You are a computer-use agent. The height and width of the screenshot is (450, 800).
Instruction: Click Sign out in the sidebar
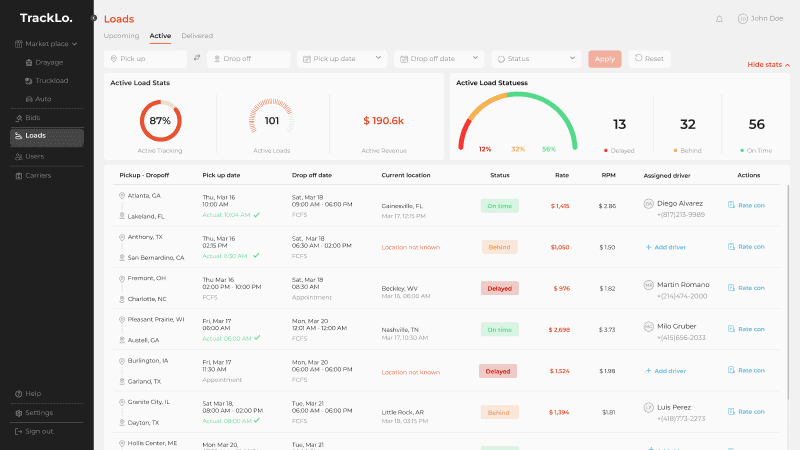click(39, 431)
